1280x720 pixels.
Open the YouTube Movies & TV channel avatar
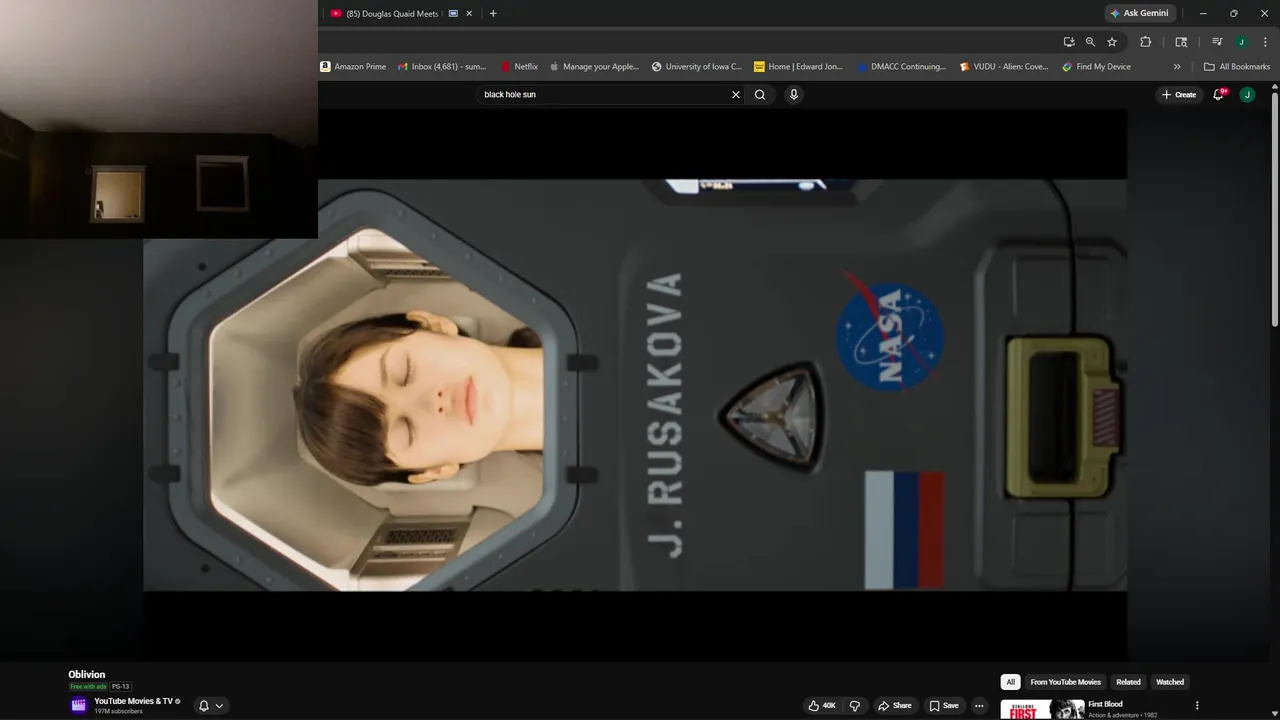[79, 705]
